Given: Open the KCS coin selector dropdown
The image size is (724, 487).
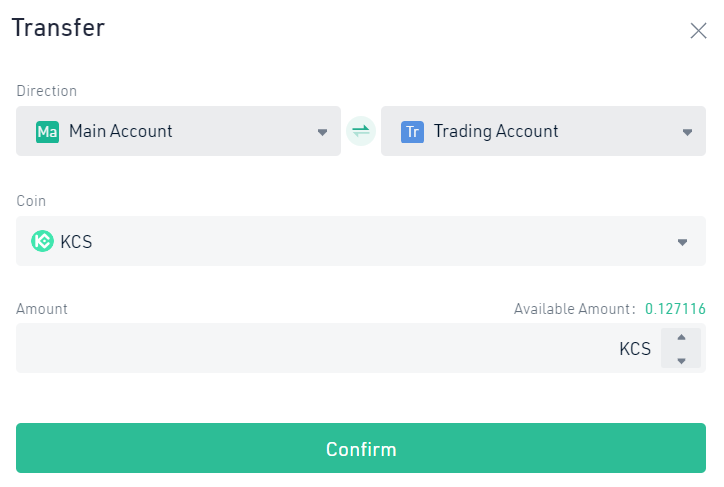Looking at the screenshot, I should coord(361,241).
